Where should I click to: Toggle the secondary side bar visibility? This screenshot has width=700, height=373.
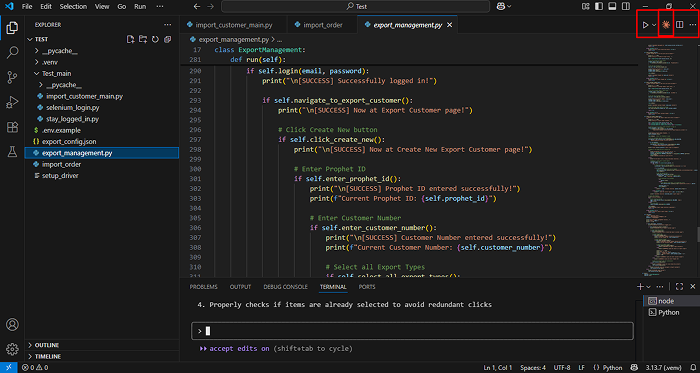625,6
